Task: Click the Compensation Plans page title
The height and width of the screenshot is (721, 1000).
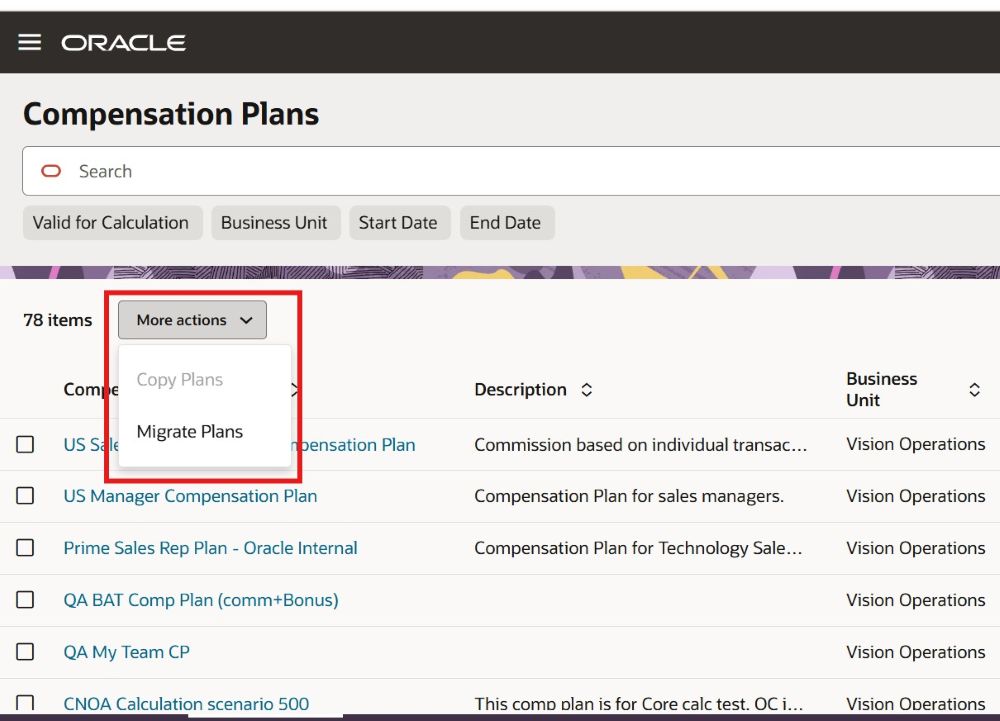Action: coord(171,114)
